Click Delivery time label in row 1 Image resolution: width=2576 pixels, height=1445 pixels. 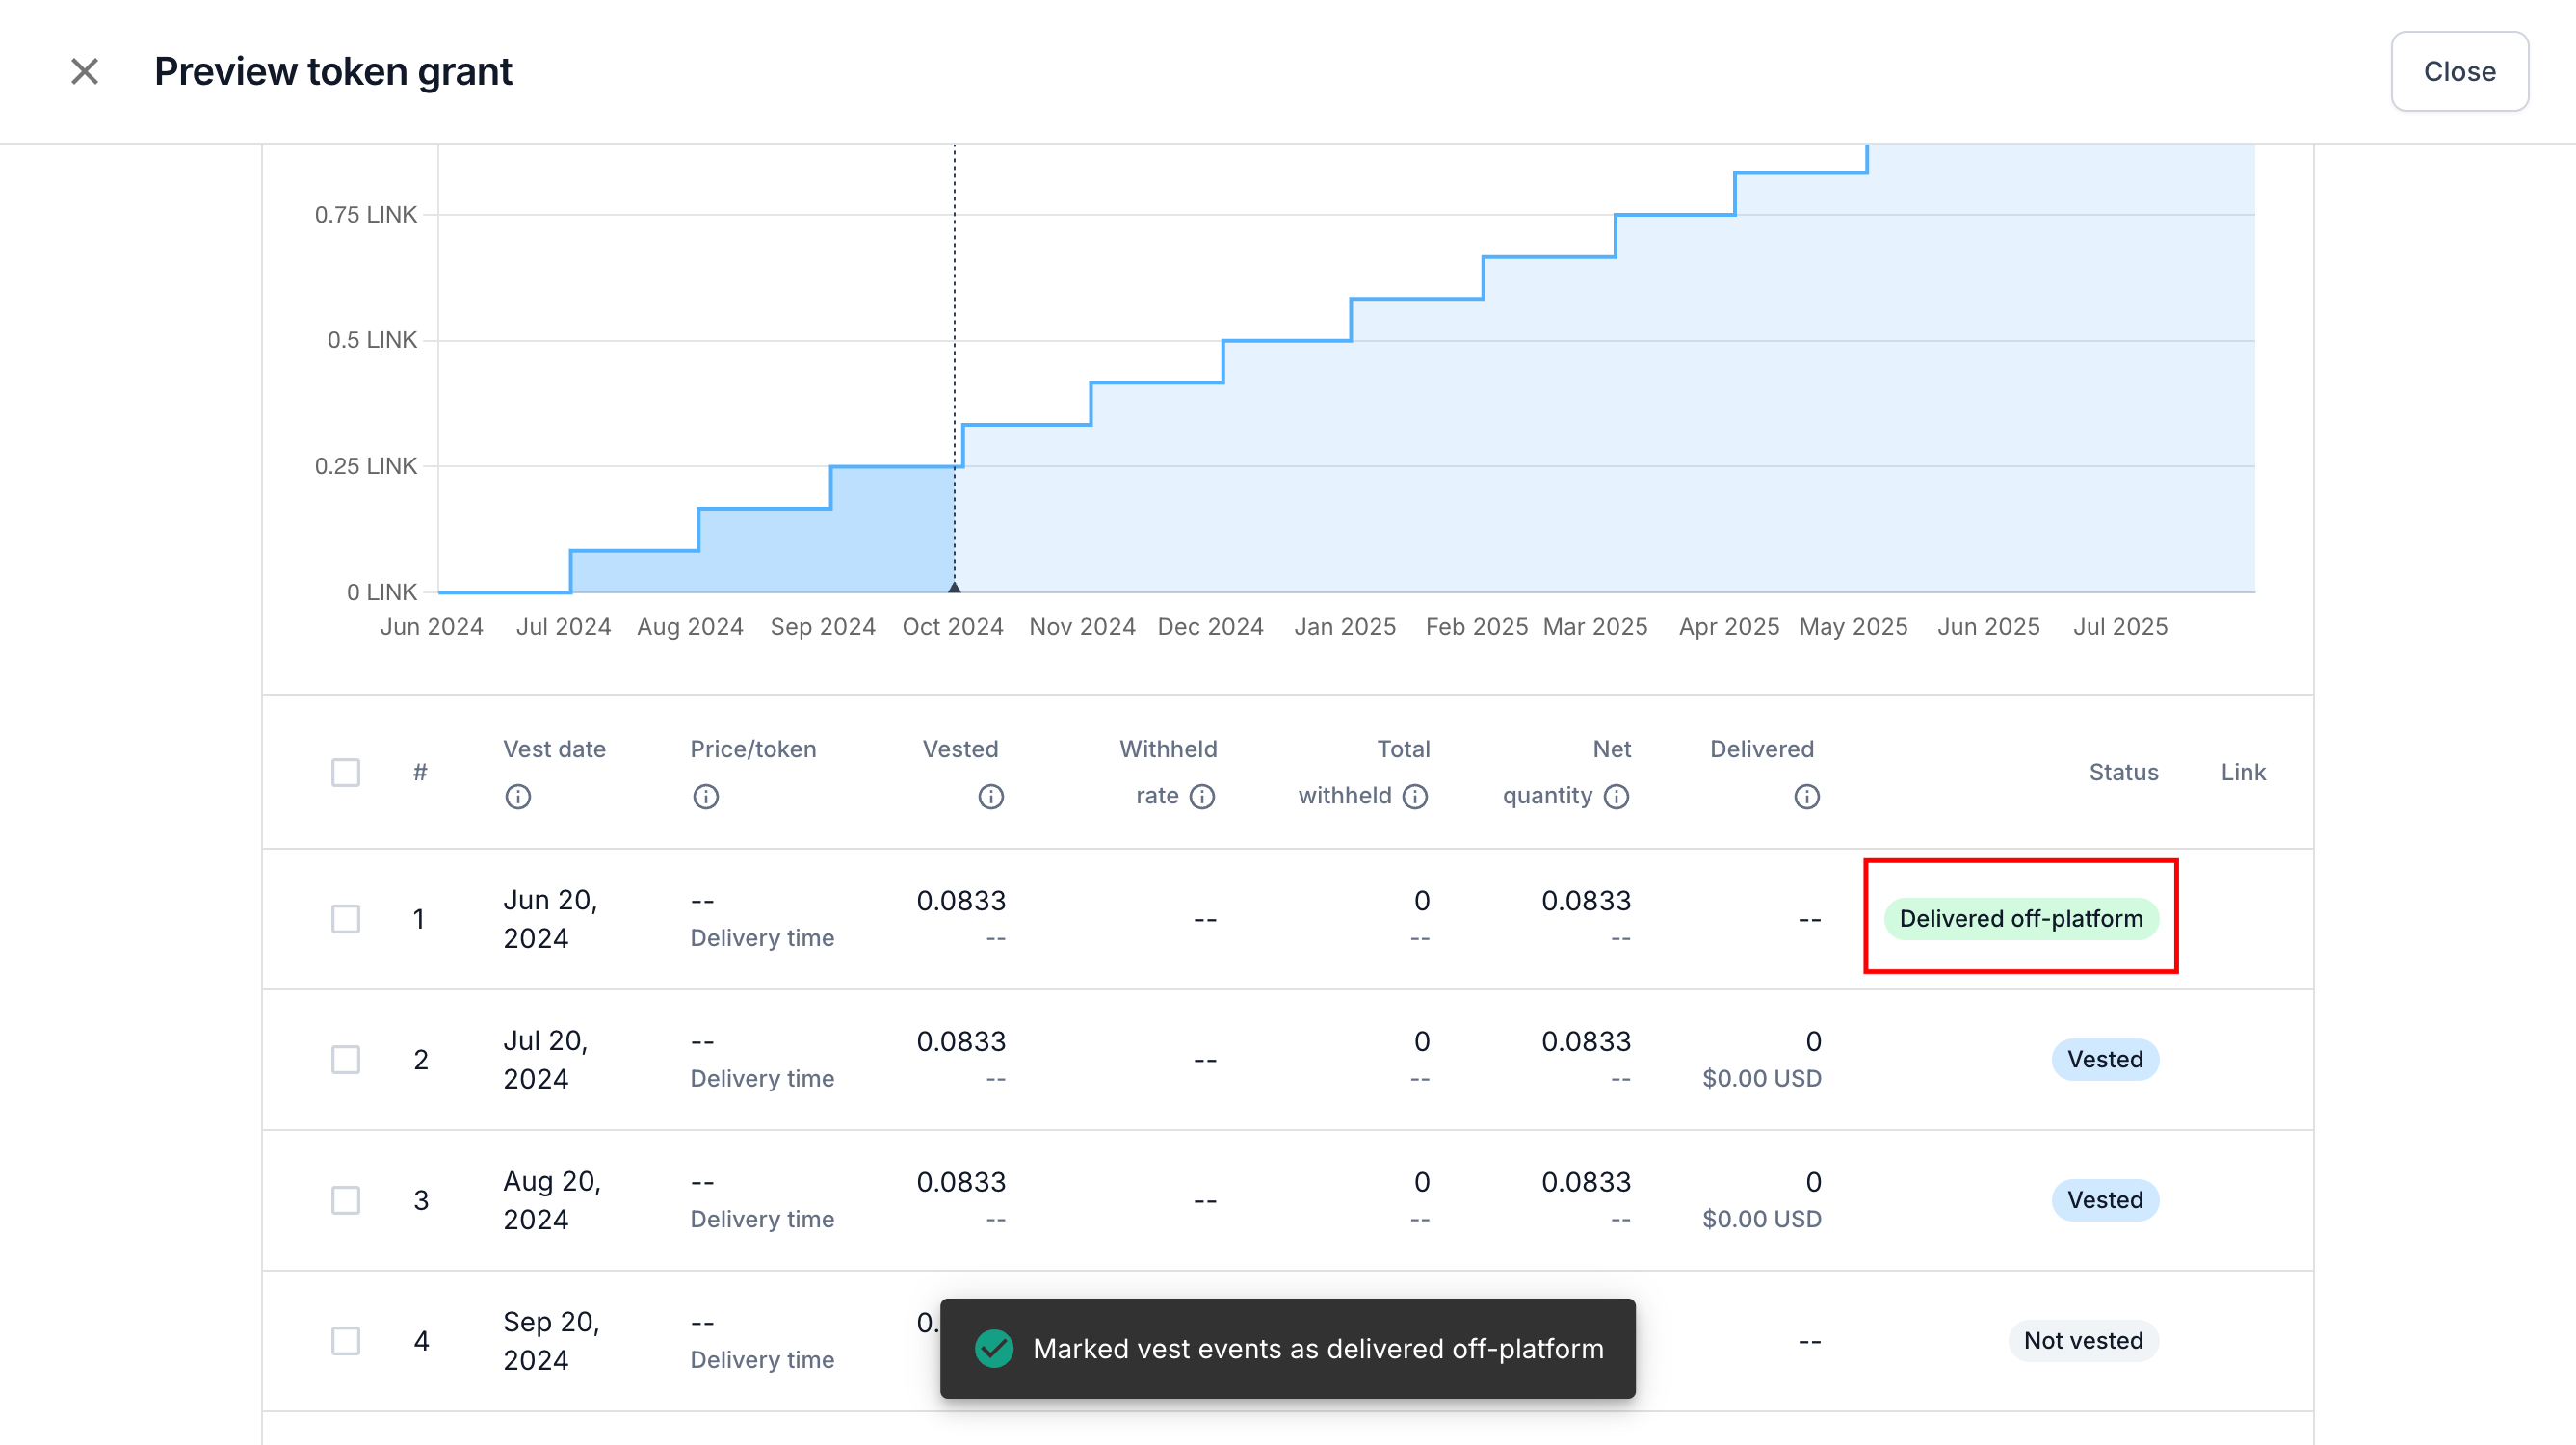pyautogui.click(x=762, y=938)
